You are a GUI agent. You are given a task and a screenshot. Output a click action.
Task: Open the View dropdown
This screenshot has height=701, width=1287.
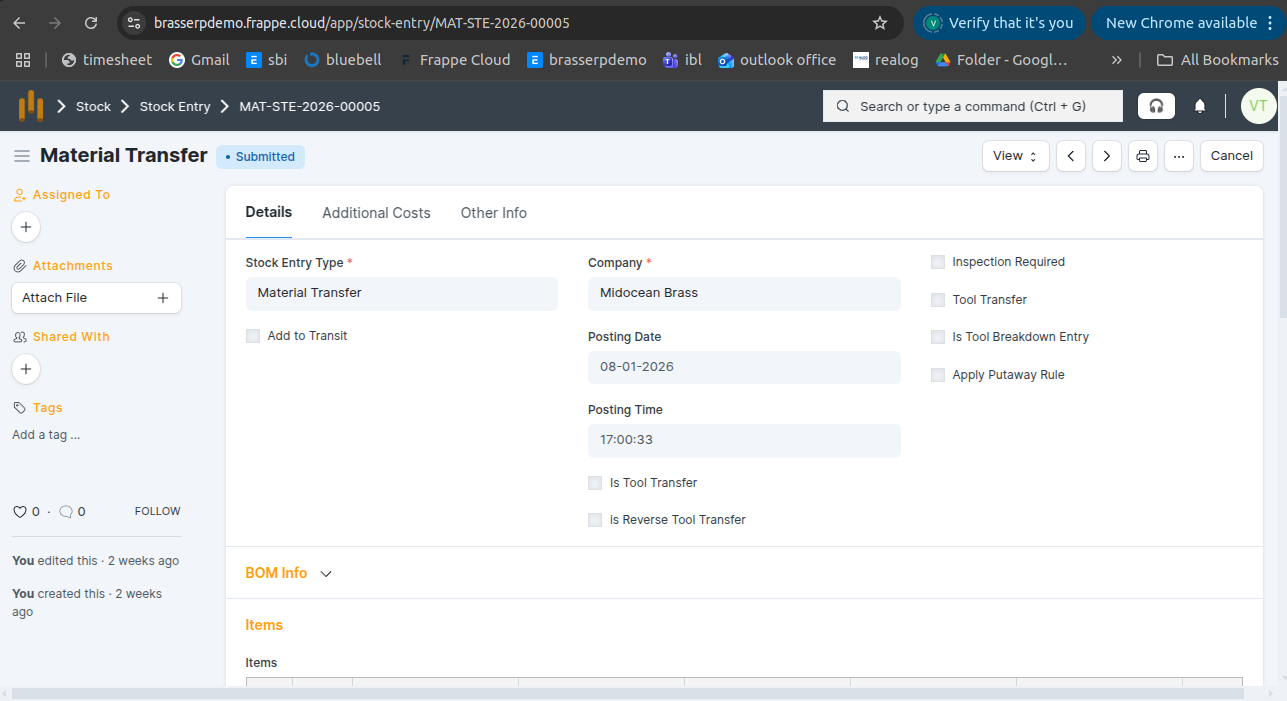pos(1015,156)
